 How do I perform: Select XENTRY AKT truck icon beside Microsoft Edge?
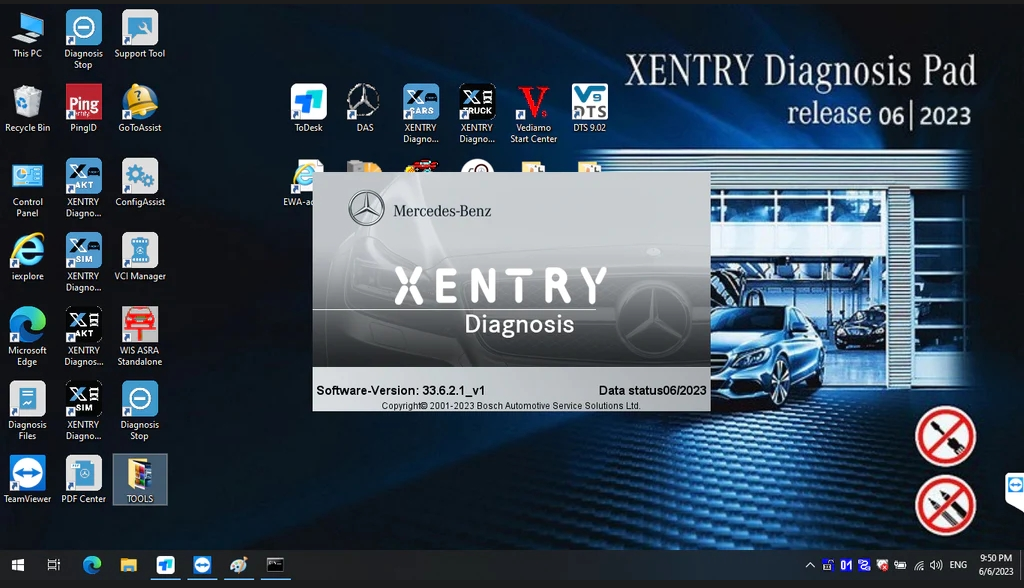point(84,336)
